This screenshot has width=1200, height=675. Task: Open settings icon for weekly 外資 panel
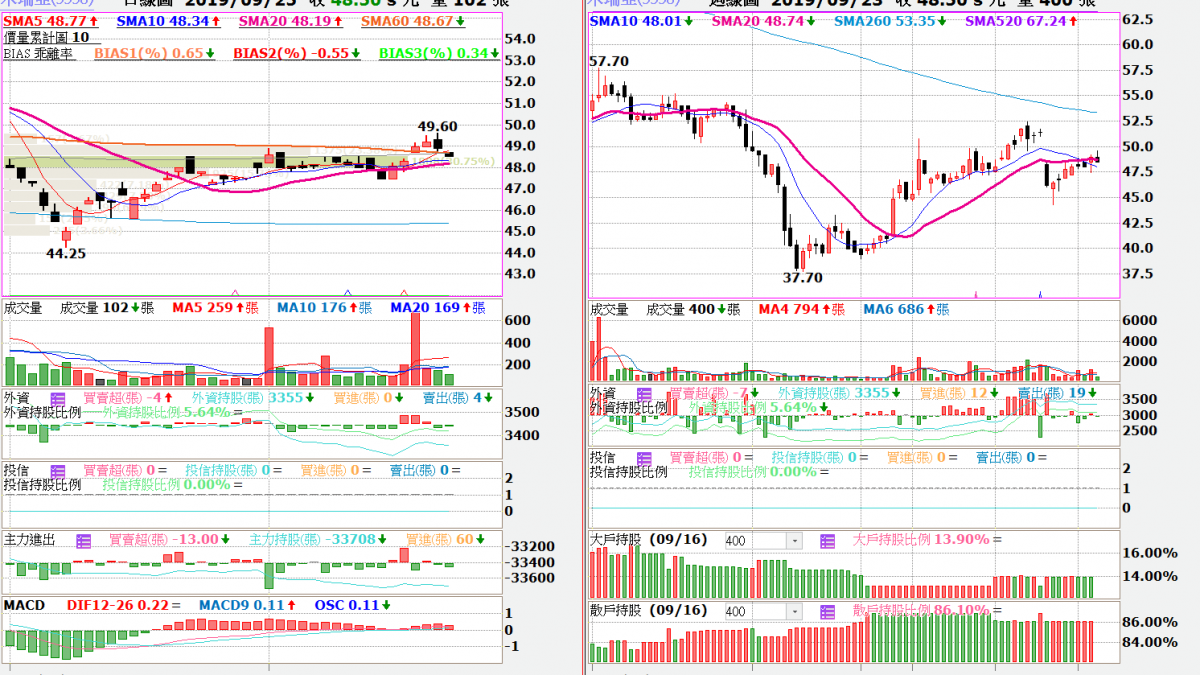(644, 394)
